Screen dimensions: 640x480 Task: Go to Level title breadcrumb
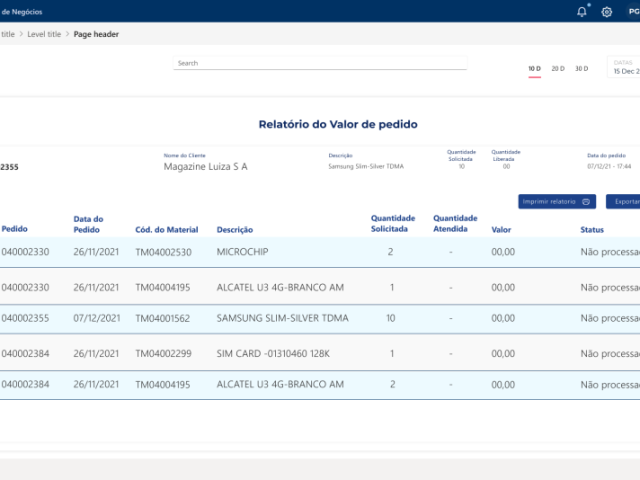point(44,34)
